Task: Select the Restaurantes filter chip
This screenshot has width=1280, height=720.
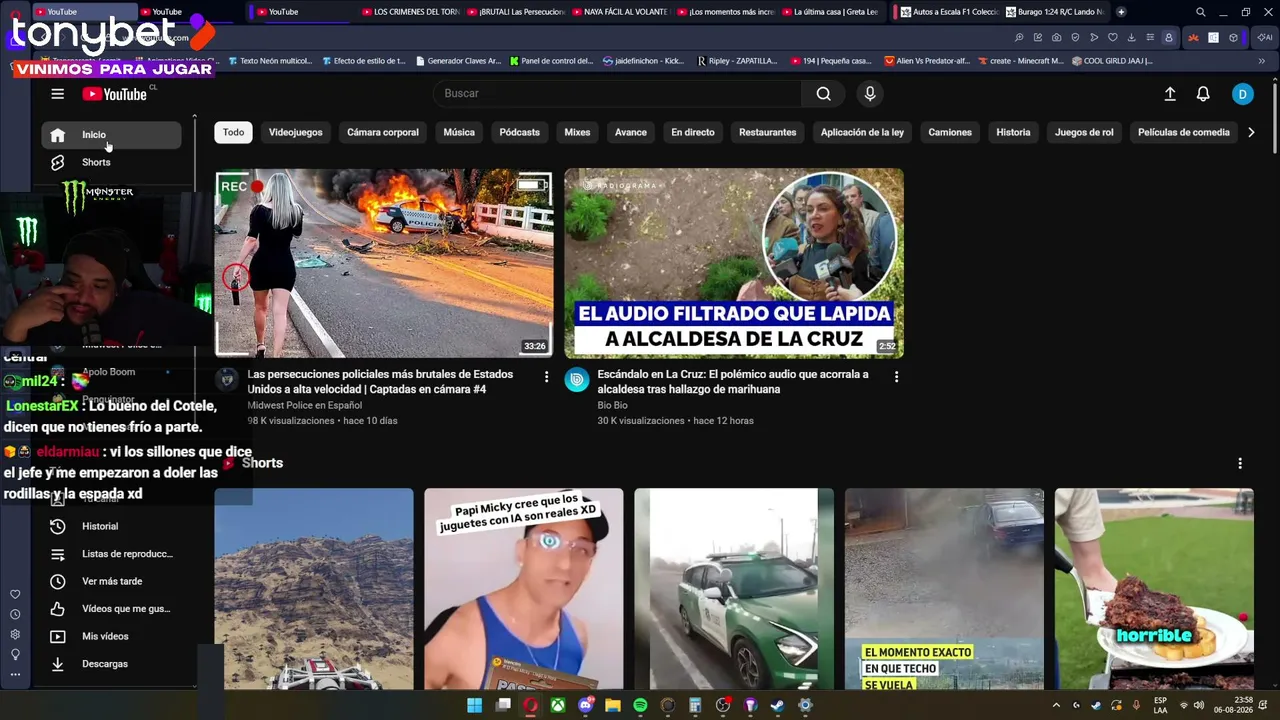Action: [768, 132]
